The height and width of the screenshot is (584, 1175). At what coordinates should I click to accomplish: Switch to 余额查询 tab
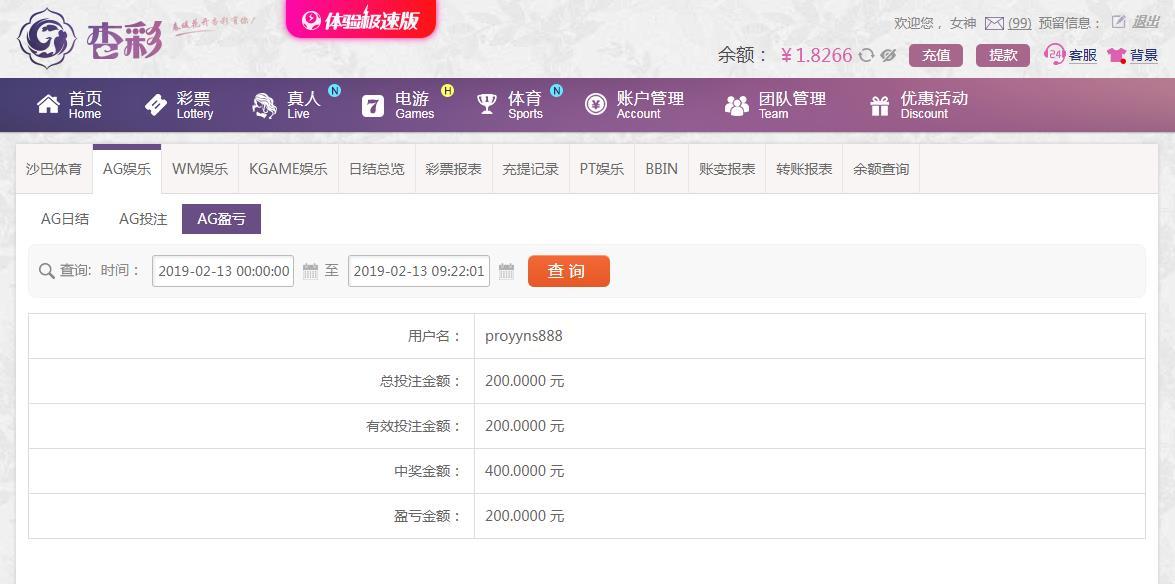coord(881,169)
